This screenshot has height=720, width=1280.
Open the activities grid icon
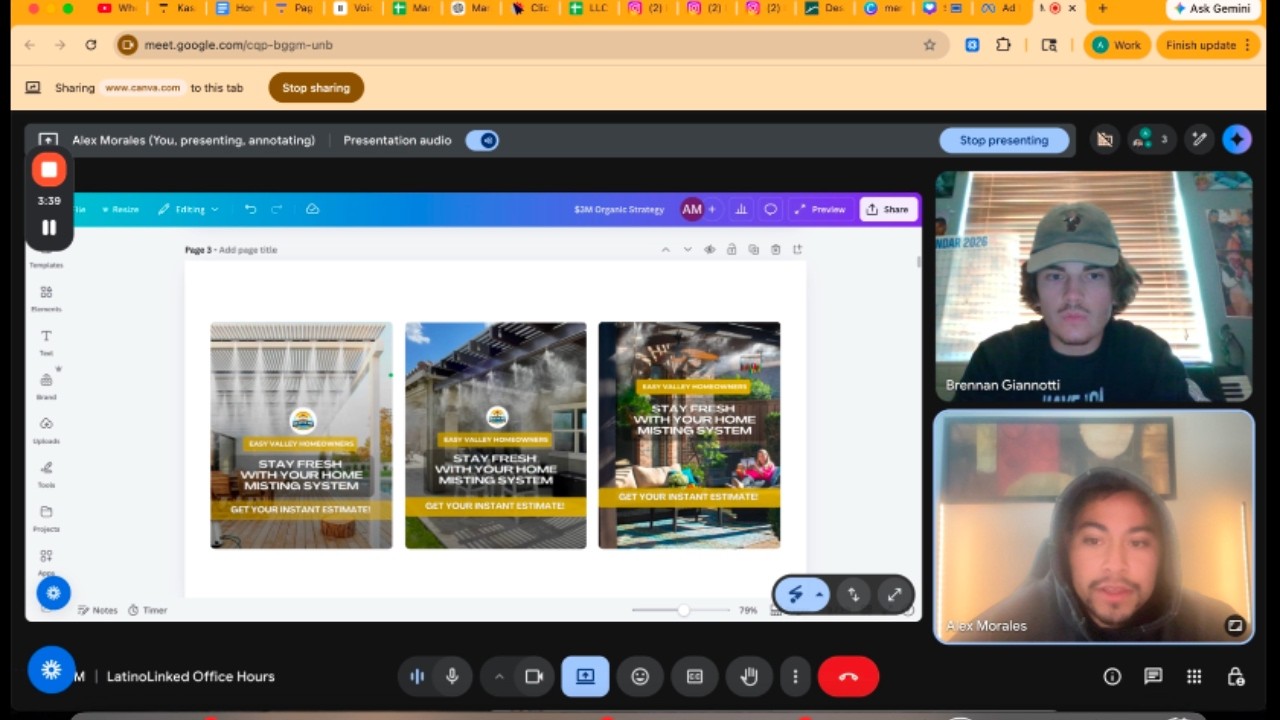[x=1194, y=677]
